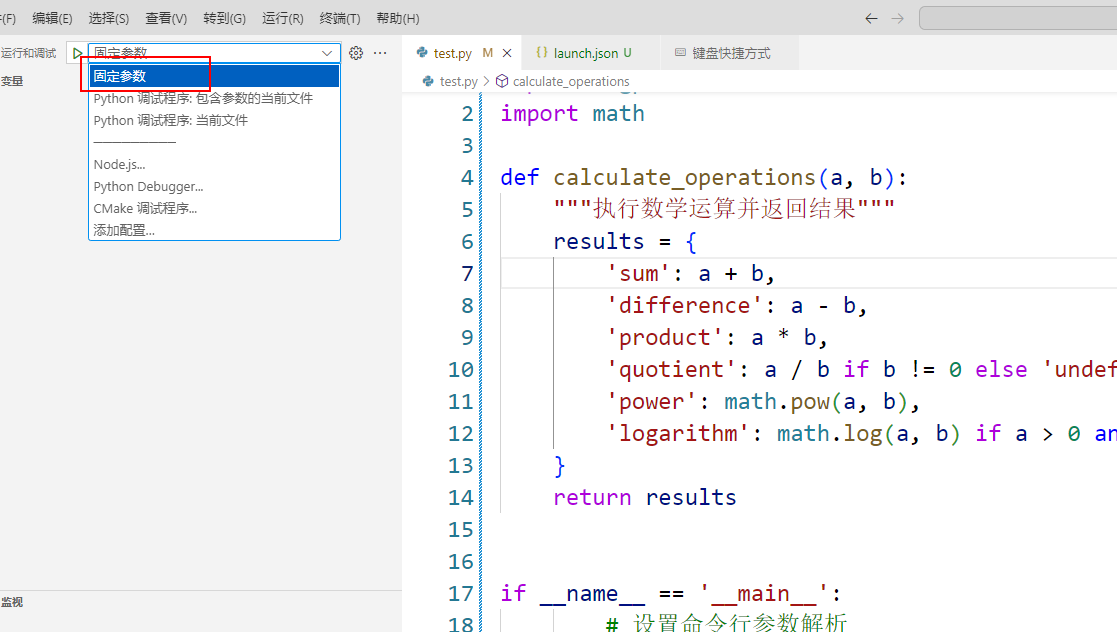Start debugging with the green play icon

[x=77, y=53]
